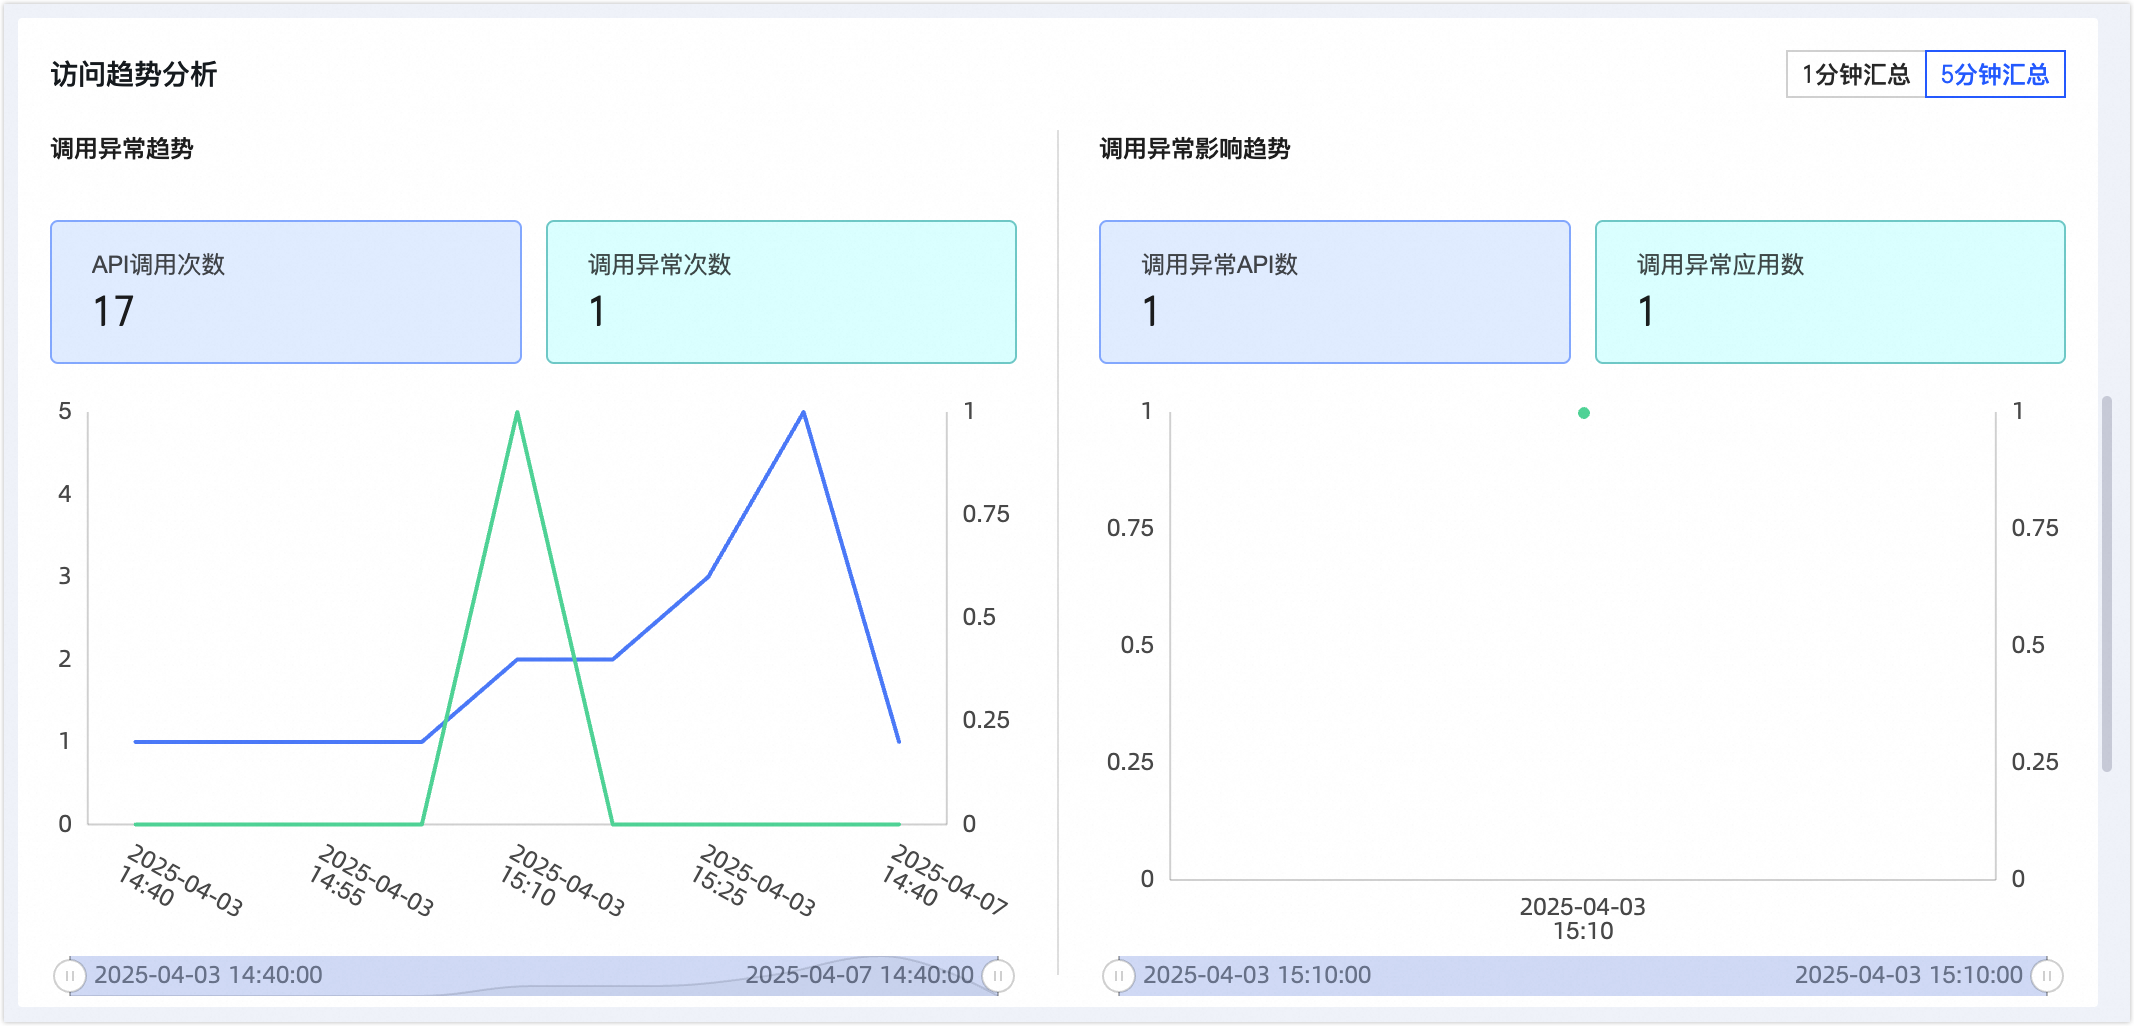Click right handle of right chart zoom slider
This screenshot has width=2134, height=1026.
(x=2047, y=975)
